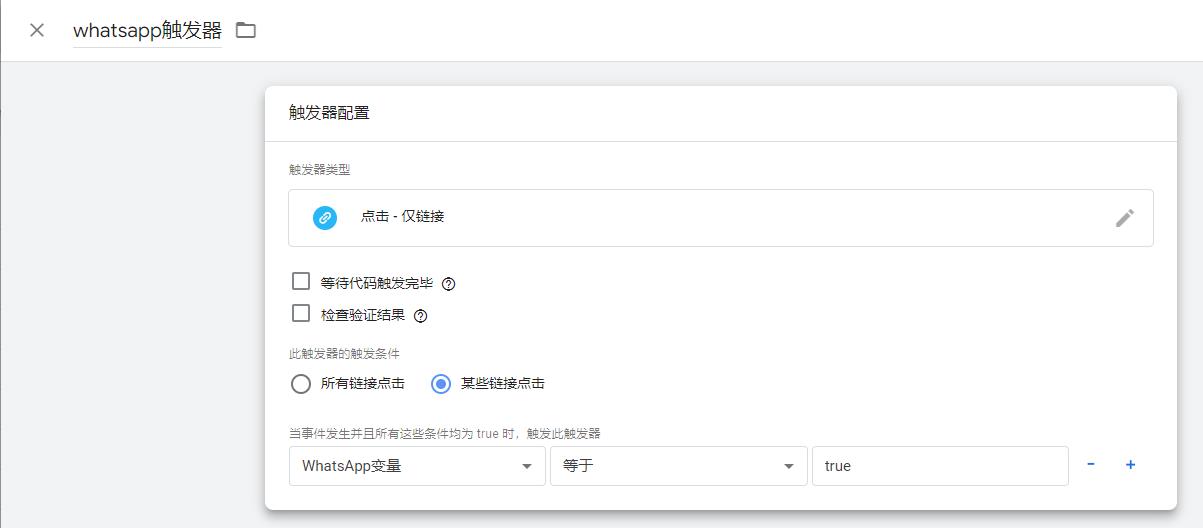This screenshot has height=528, width=1203.
Task: Edit trigger type with the pencil icon
Action: [x=1124, y=218]
